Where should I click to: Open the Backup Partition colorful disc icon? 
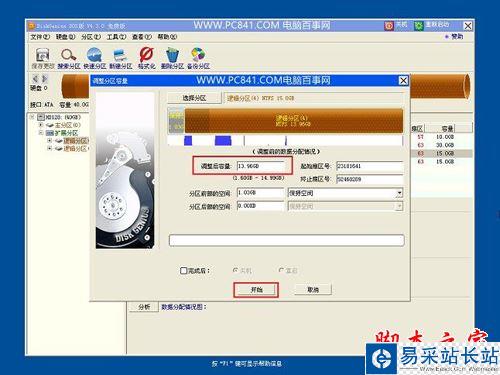198,55
